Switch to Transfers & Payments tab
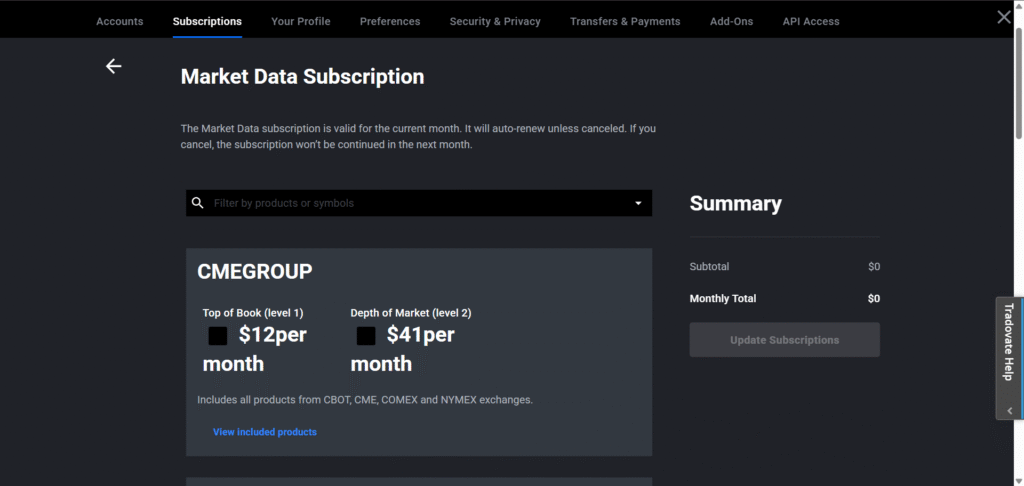1024x486 pixels. coord(625,21)
